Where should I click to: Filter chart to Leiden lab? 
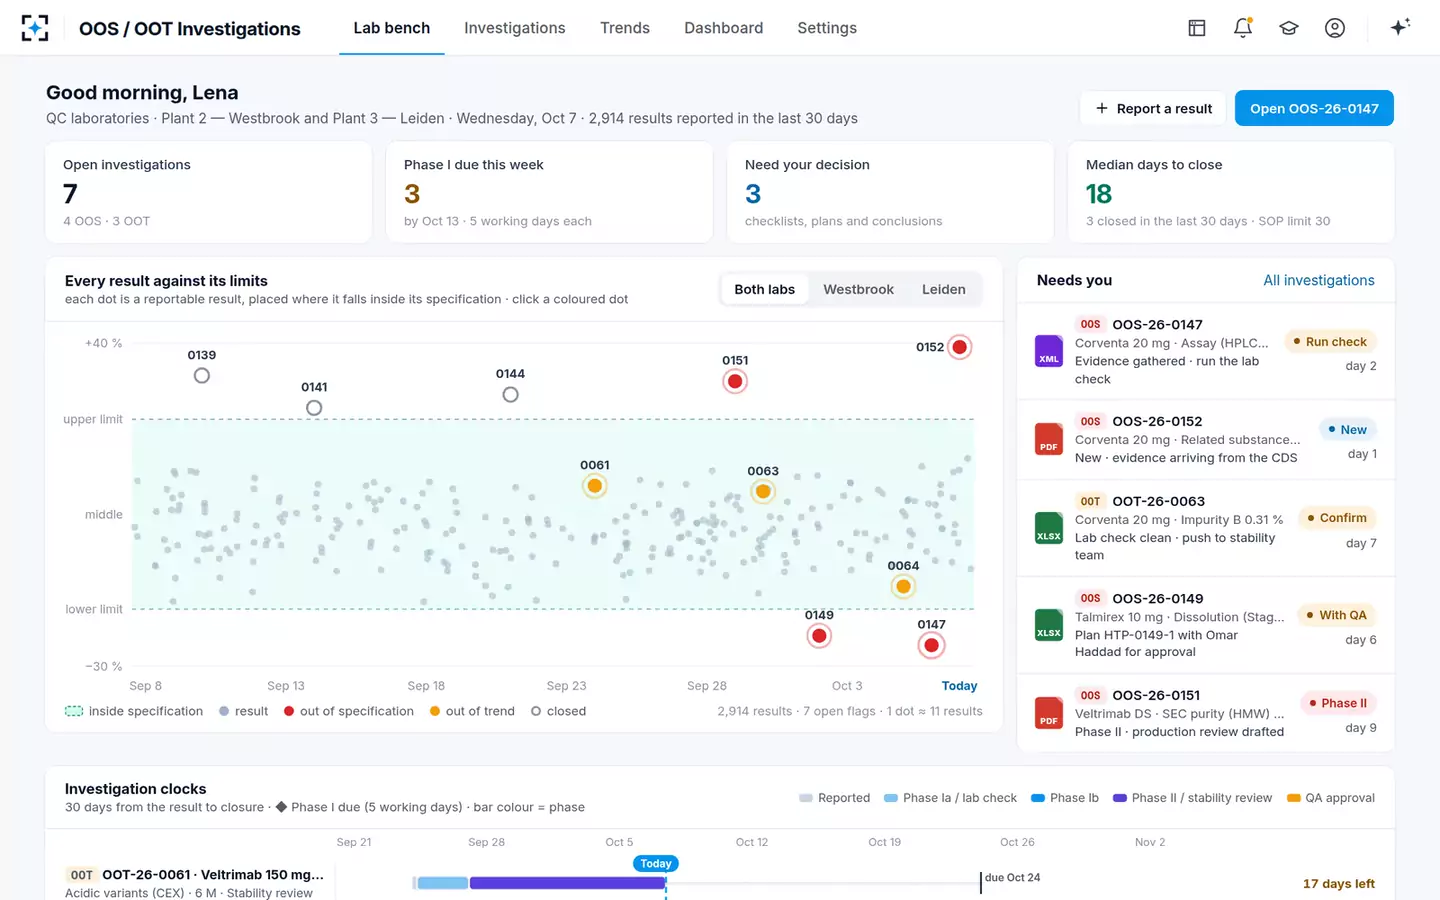pos(944,289)
